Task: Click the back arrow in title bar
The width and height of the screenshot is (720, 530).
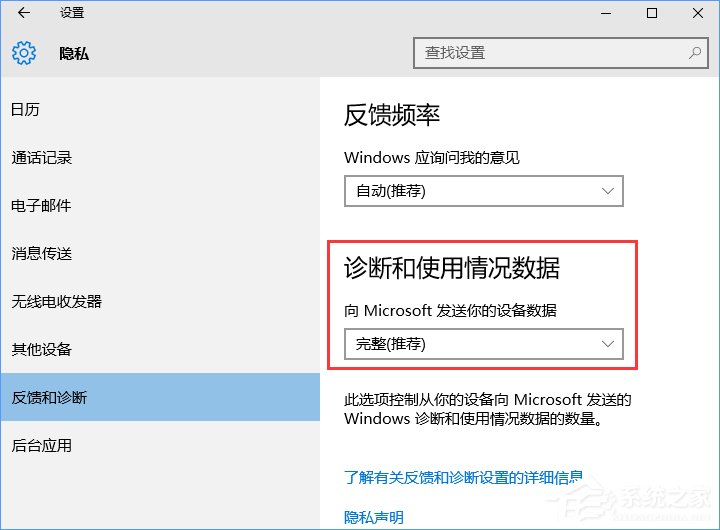Action: click(24, 13)
